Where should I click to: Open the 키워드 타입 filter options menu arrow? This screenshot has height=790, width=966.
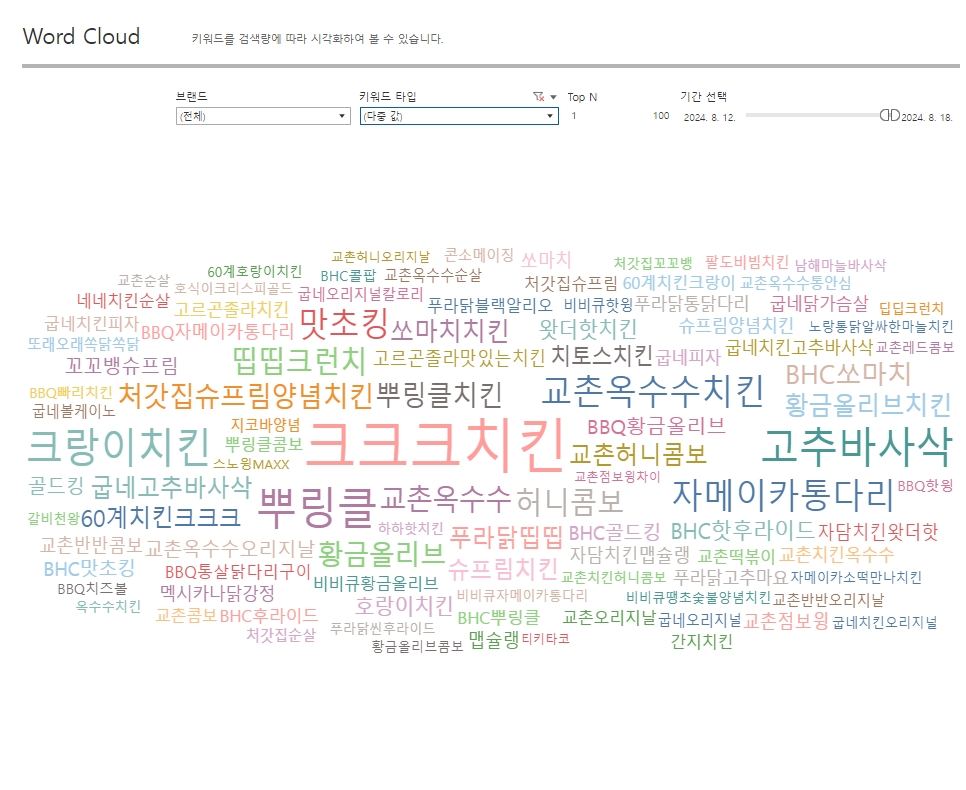pos(553,97)
